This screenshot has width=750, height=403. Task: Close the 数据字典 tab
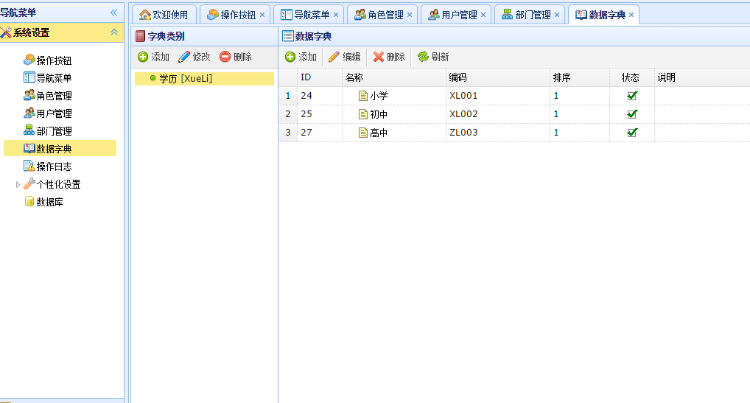click(631, 15)
